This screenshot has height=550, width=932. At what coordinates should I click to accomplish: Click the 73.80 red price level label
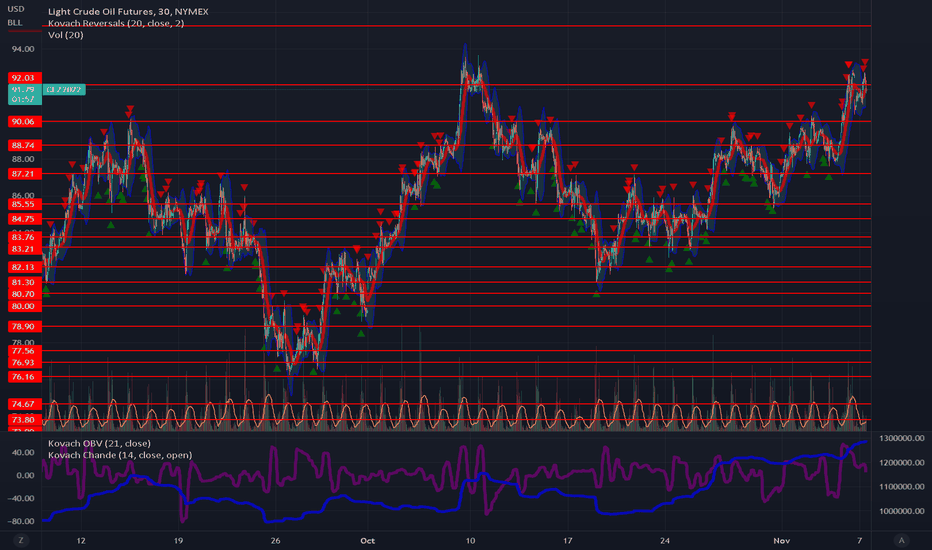pyautogui.click(x=23, y=419)
